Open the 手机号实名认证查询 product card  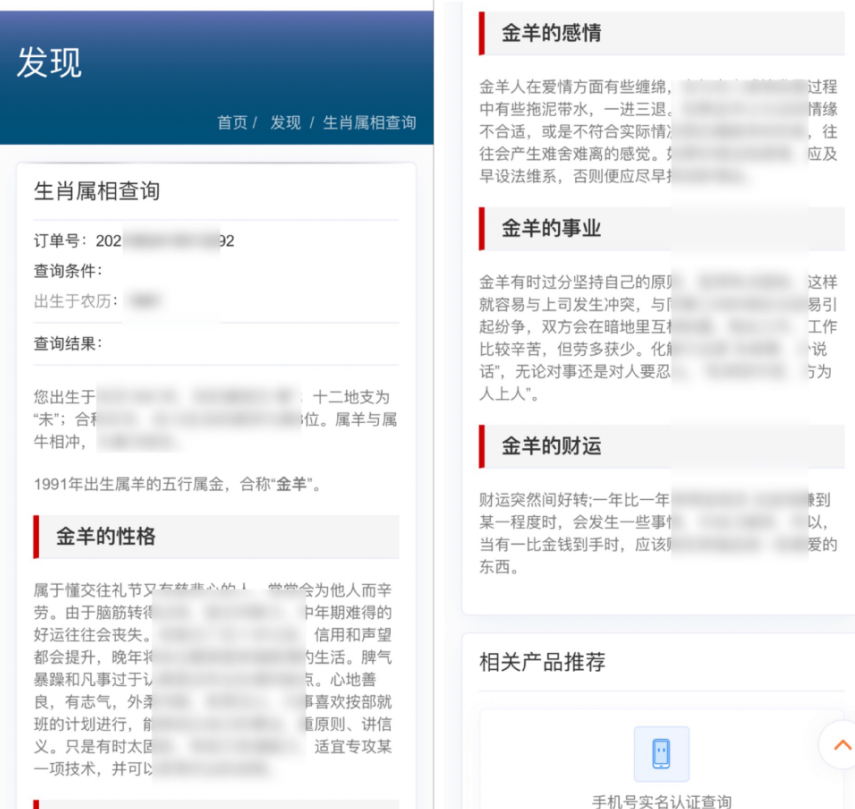[x=662, y=770]
